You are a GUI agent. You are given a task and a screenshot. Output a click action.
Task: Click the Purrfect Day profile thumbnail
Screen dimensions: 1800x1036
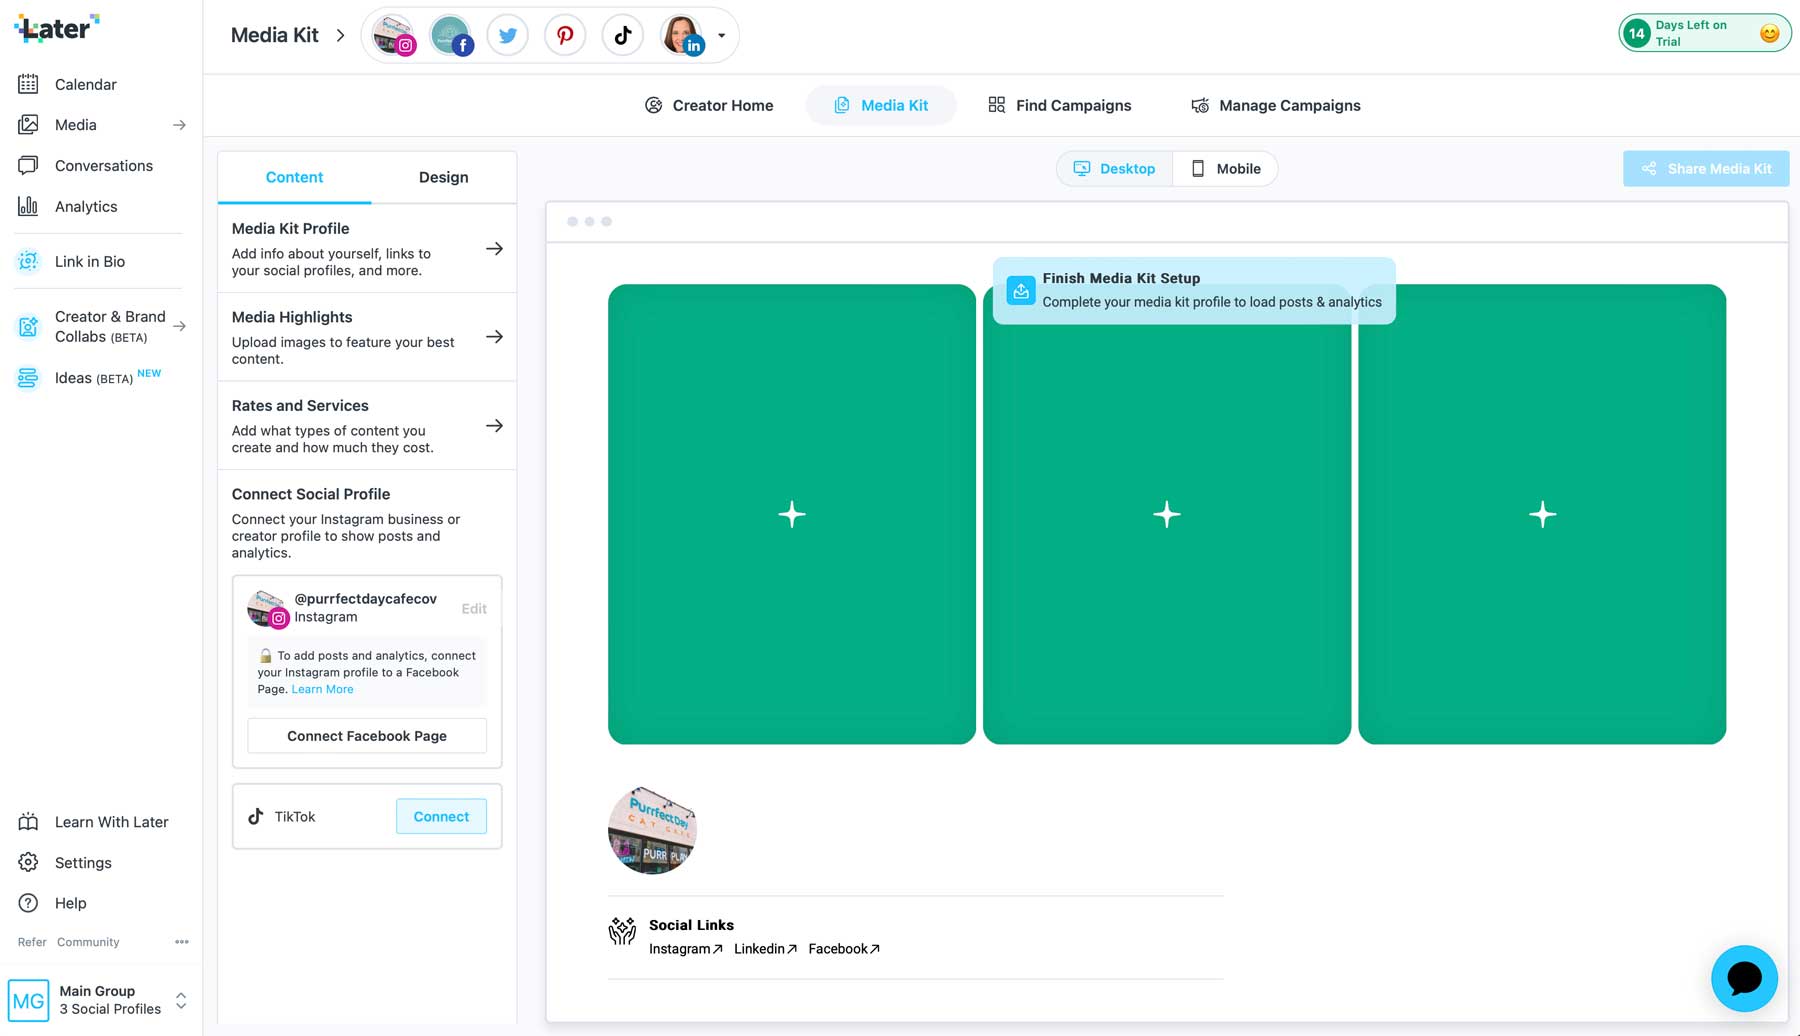(x=652, y=830)
